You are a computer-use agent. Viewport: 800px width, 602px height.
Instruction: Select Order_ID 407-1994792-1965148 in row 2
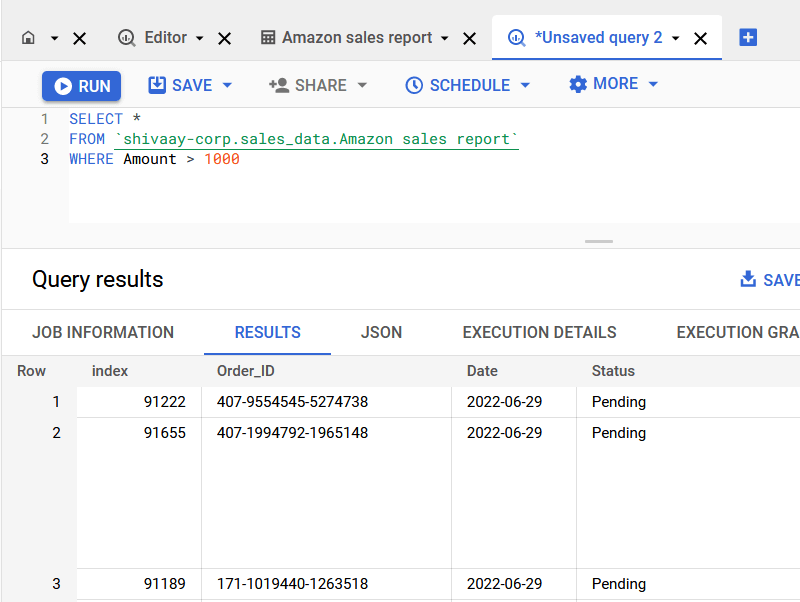click(294, 433)
